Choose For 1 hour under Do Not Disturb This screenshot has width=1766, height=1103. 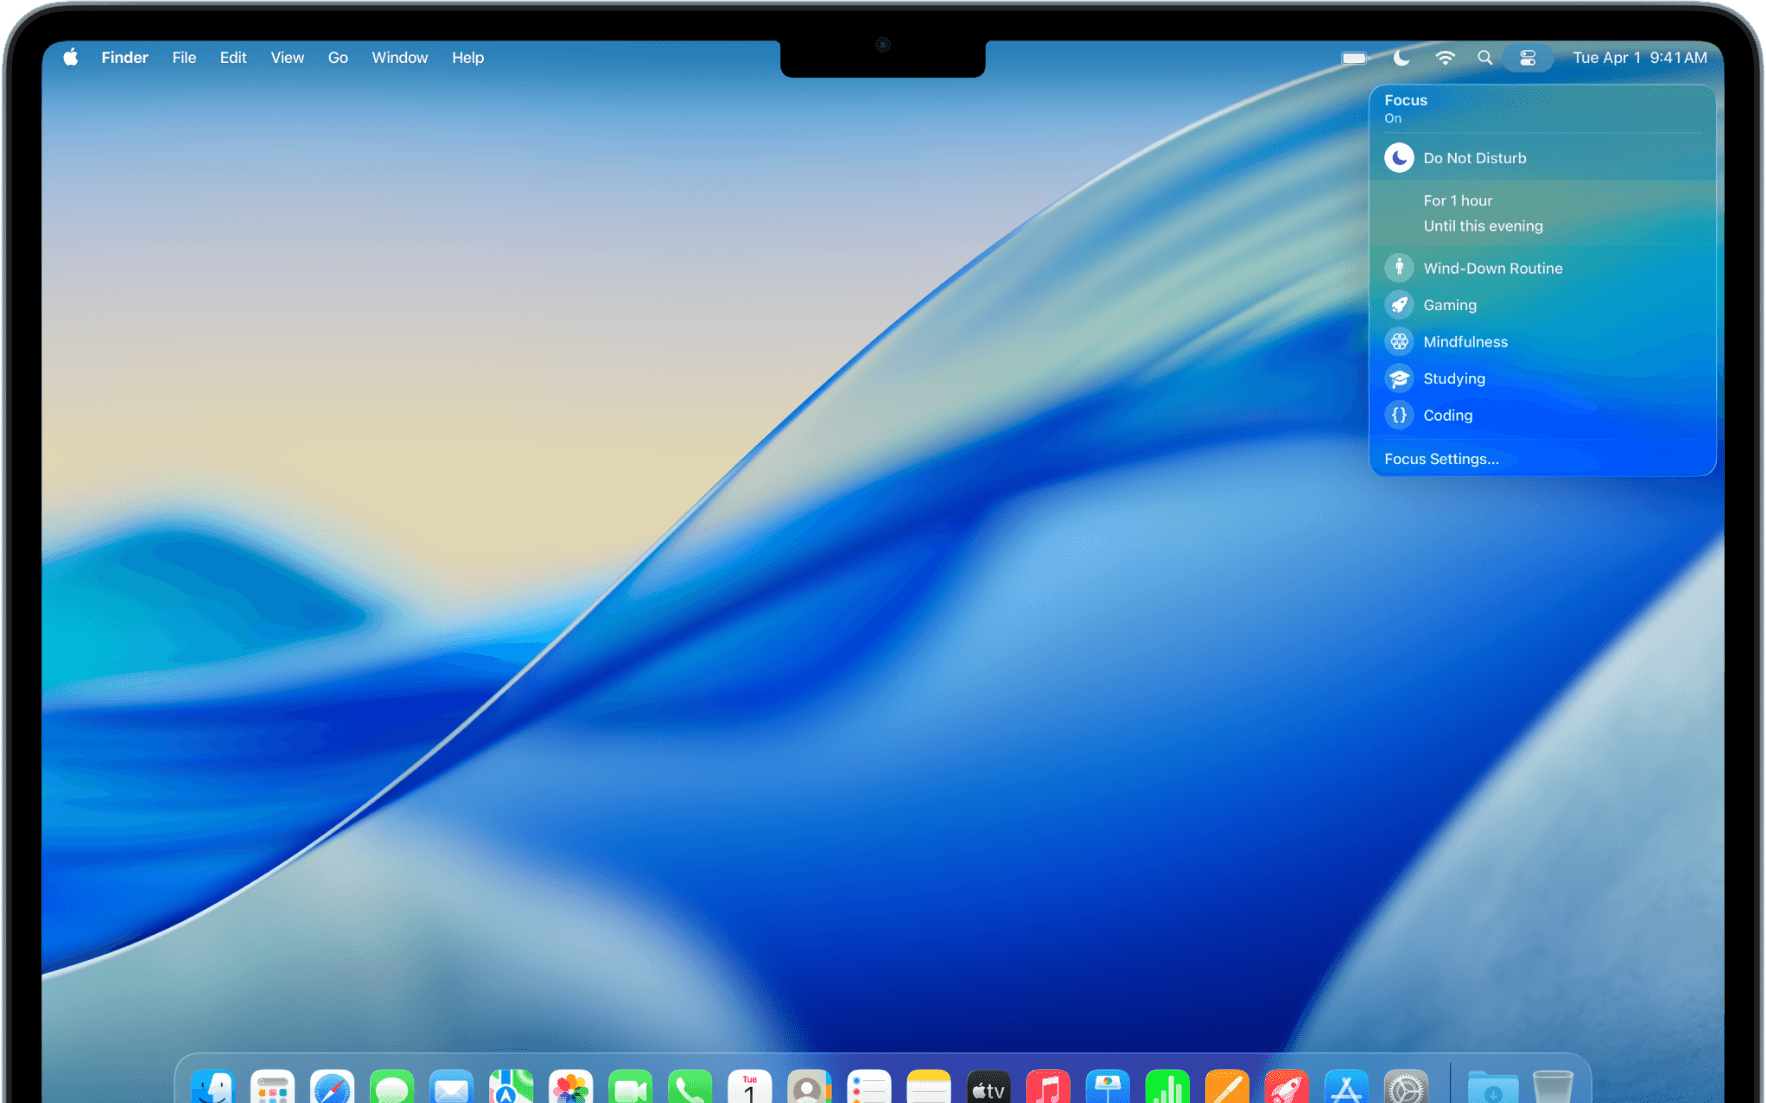point(1458,201)
